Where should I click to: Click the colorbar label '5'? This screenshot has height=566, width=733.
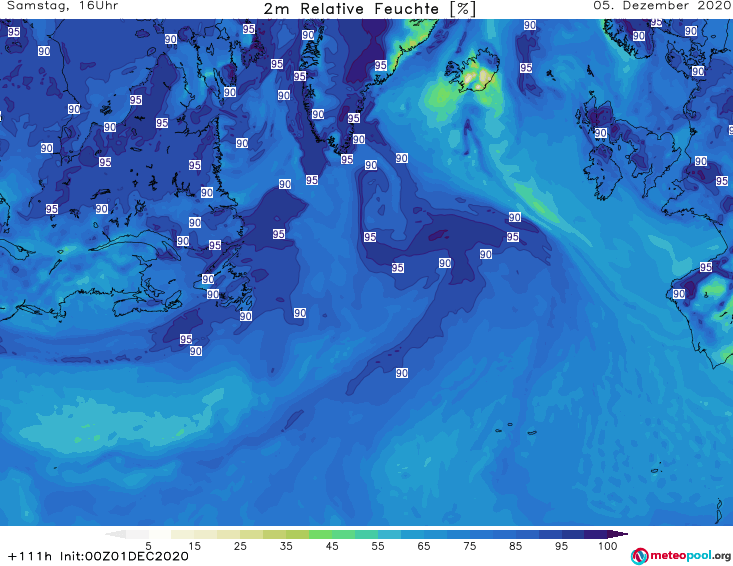coord(148,546)
